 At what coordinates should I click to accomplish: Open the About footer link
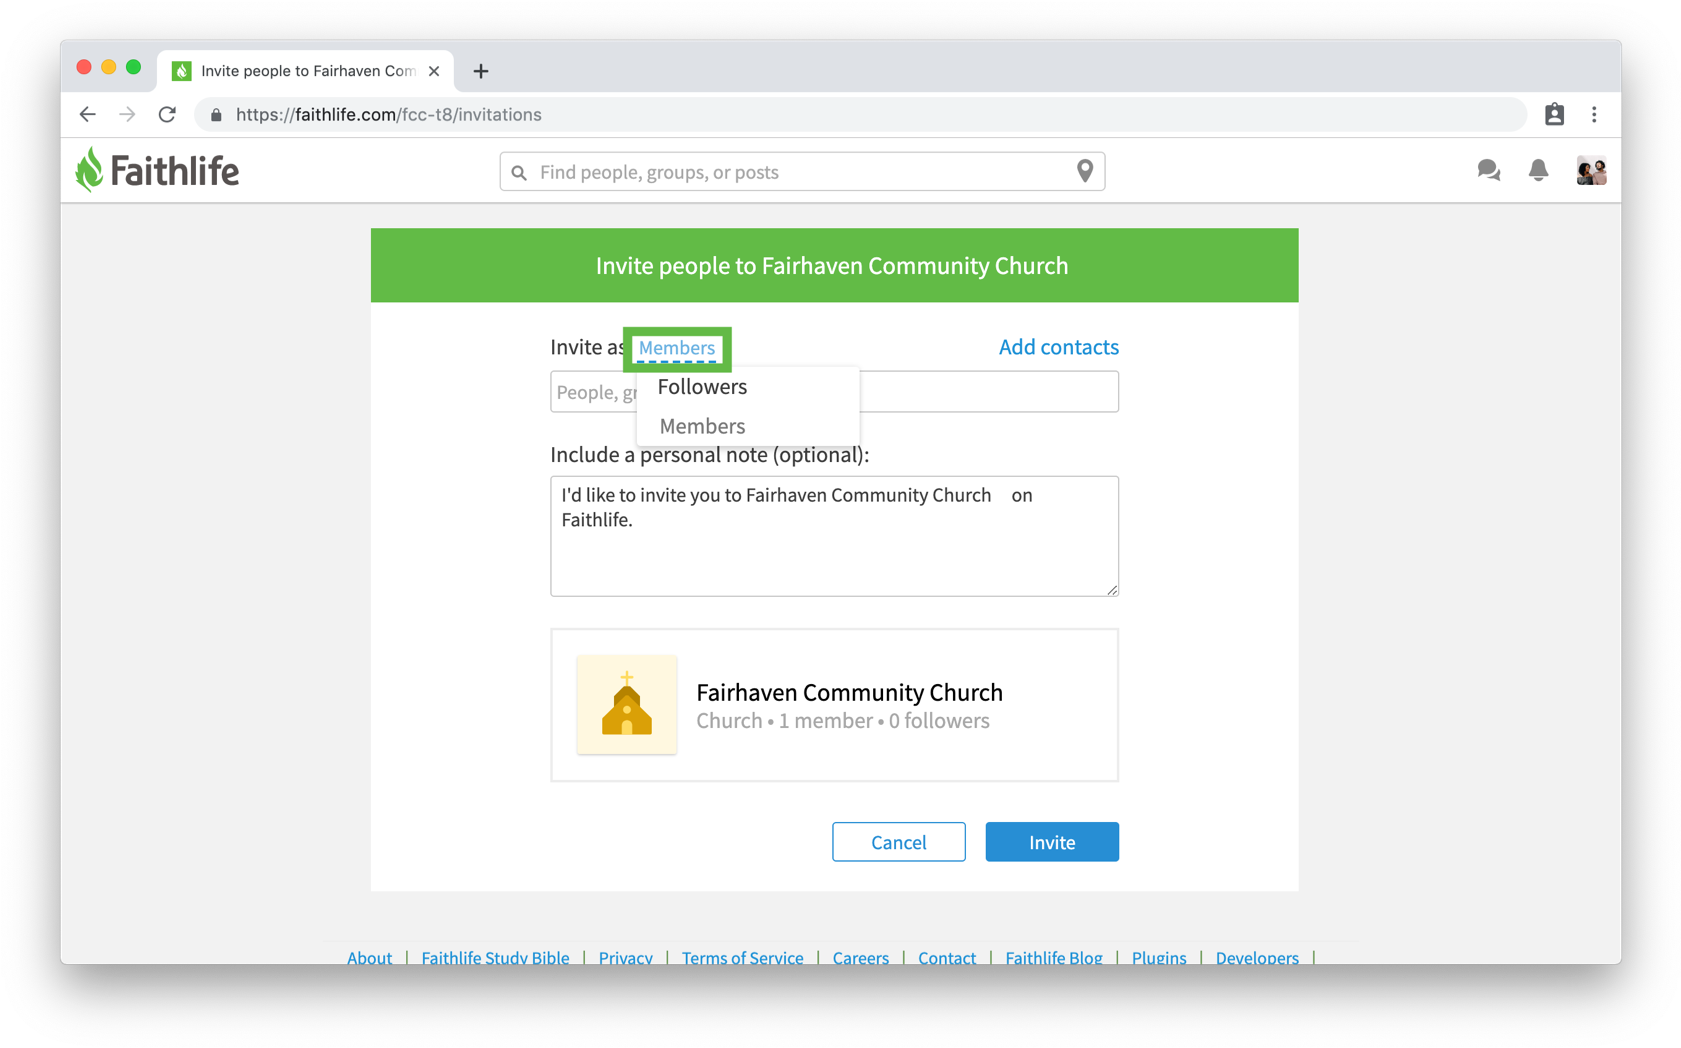(x=369, y=957)
